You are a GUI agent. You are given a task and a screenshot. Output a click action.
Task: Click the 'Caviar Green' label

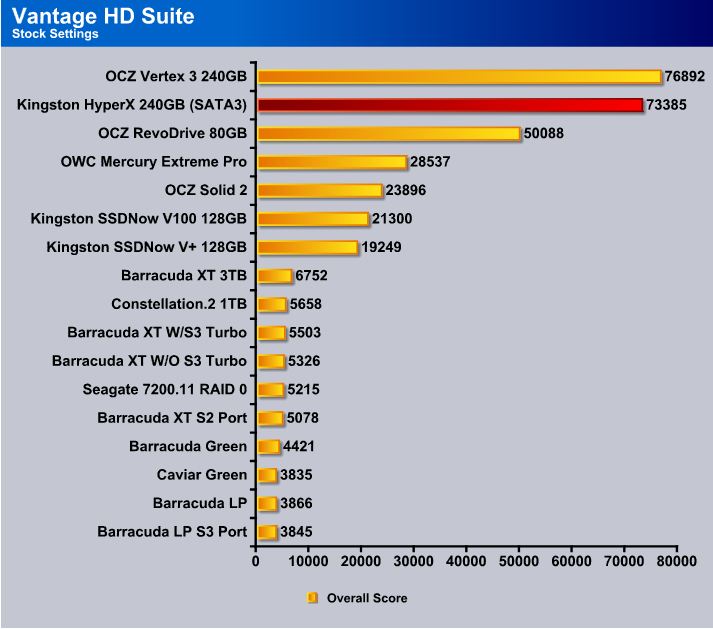coord(202,475)
